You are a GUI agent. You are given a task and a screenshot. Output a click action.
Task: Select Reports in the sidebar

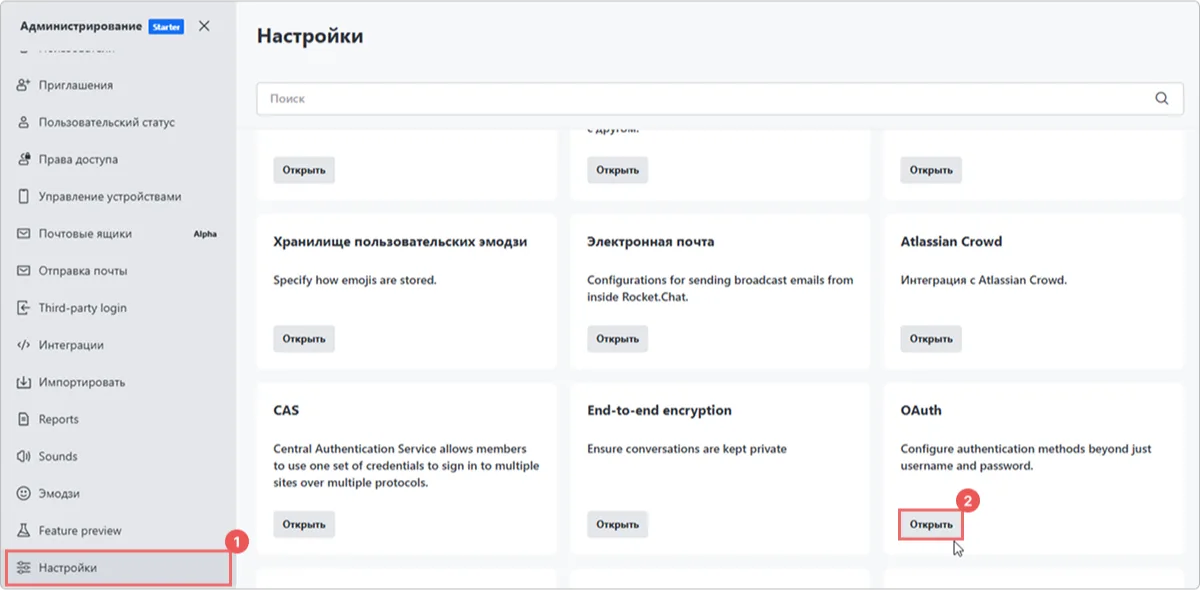click(61, 418)
